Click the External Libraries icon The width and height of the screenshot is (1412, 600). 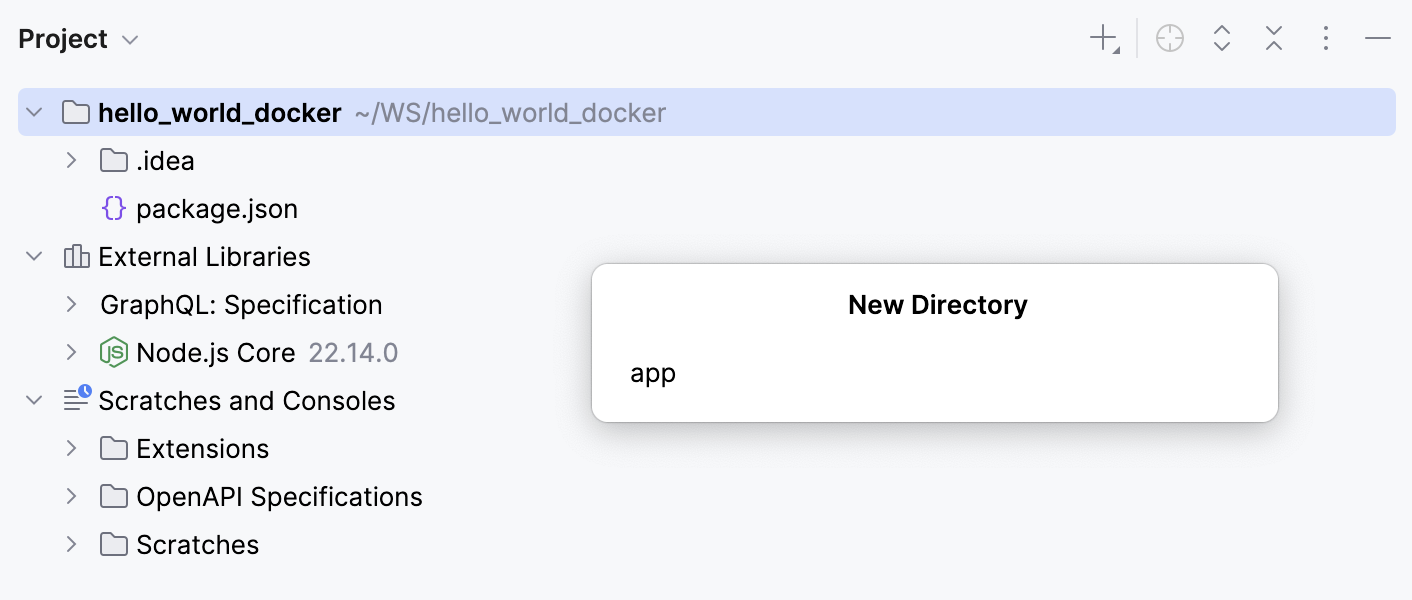[x=76, y=256]
